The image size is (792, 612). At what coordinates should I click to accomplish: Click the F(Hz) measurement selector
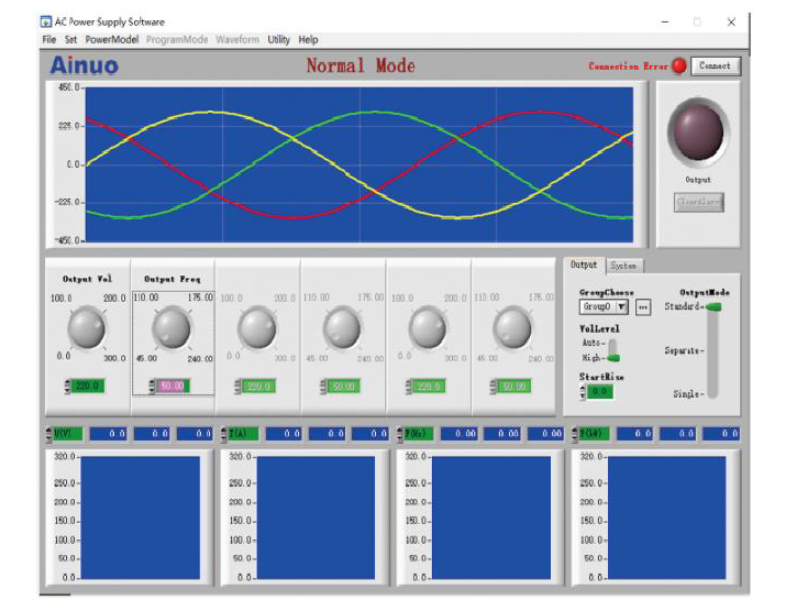point(419,434)
